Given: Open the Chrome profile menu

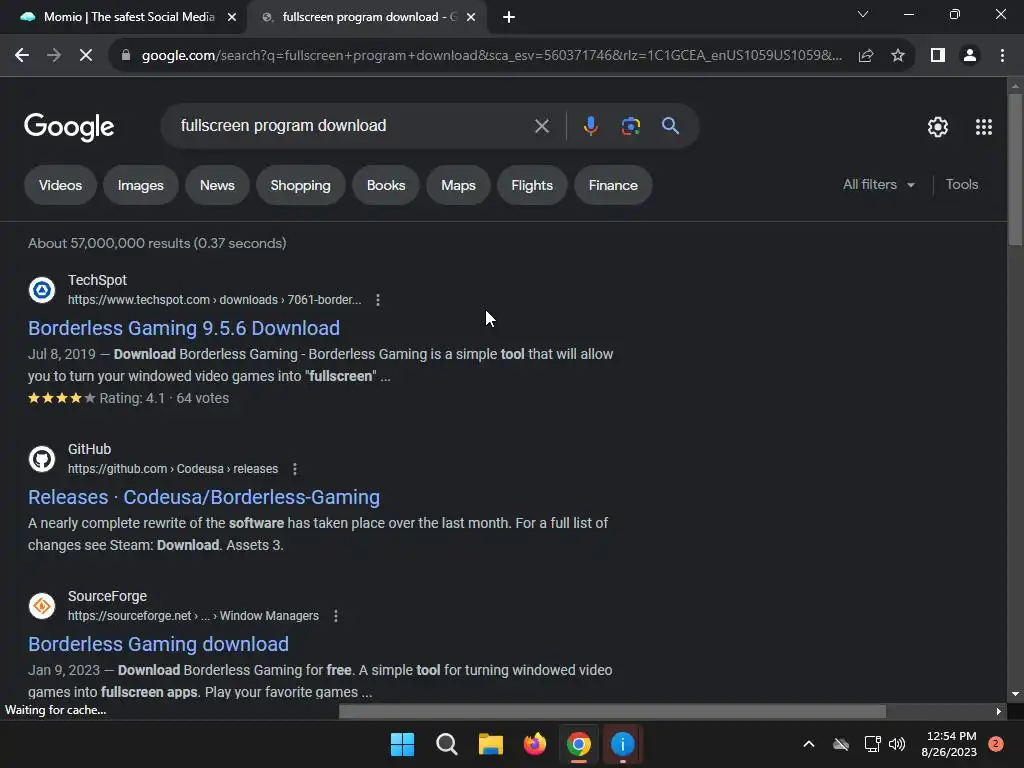Looking at the screenshot, I should pyautogui.click(x=970, y=56).
